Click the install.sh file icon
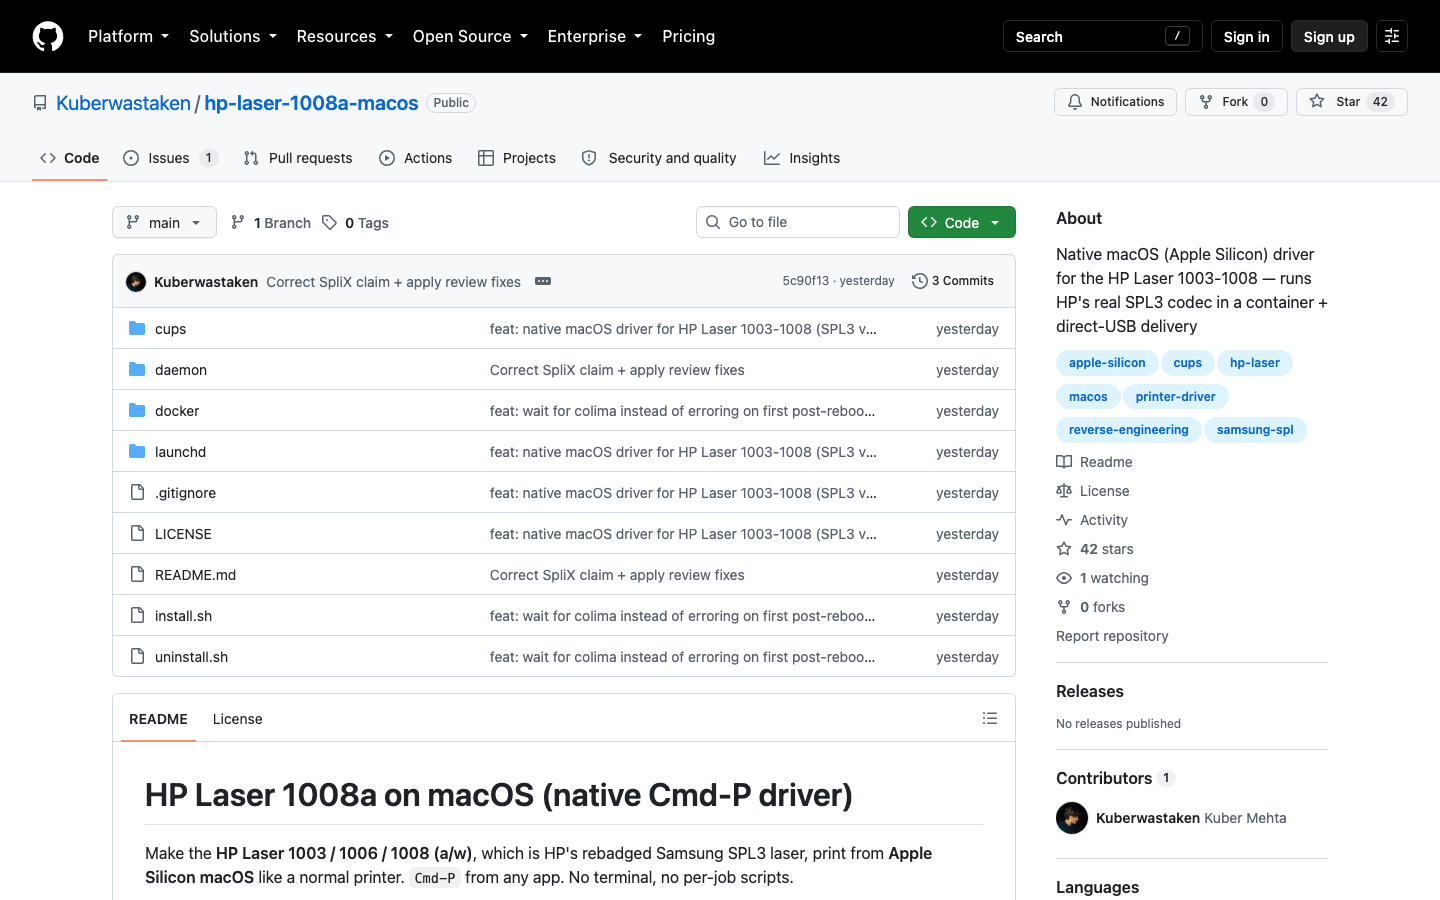 click(137, 615)
